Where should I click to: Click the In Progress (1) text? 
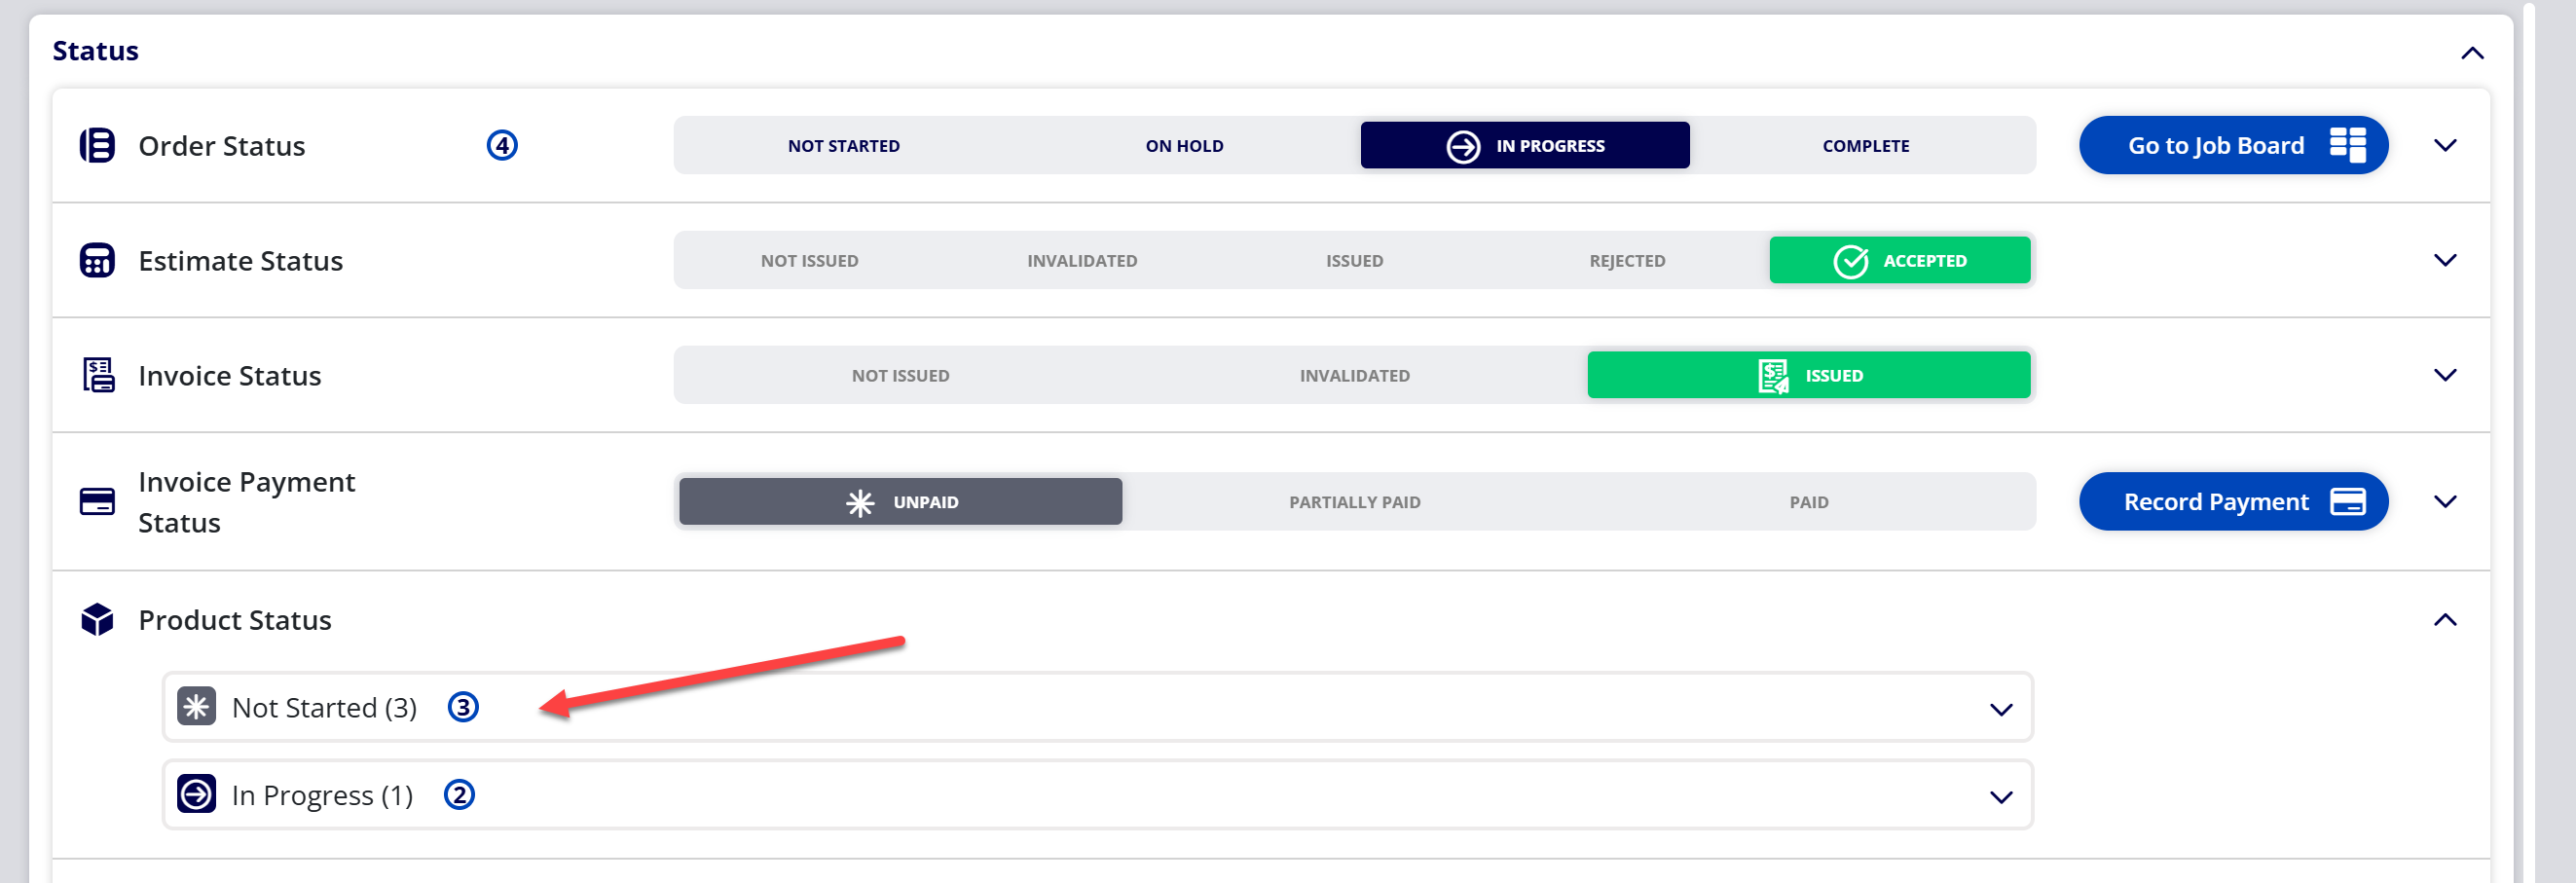(322, 795)
